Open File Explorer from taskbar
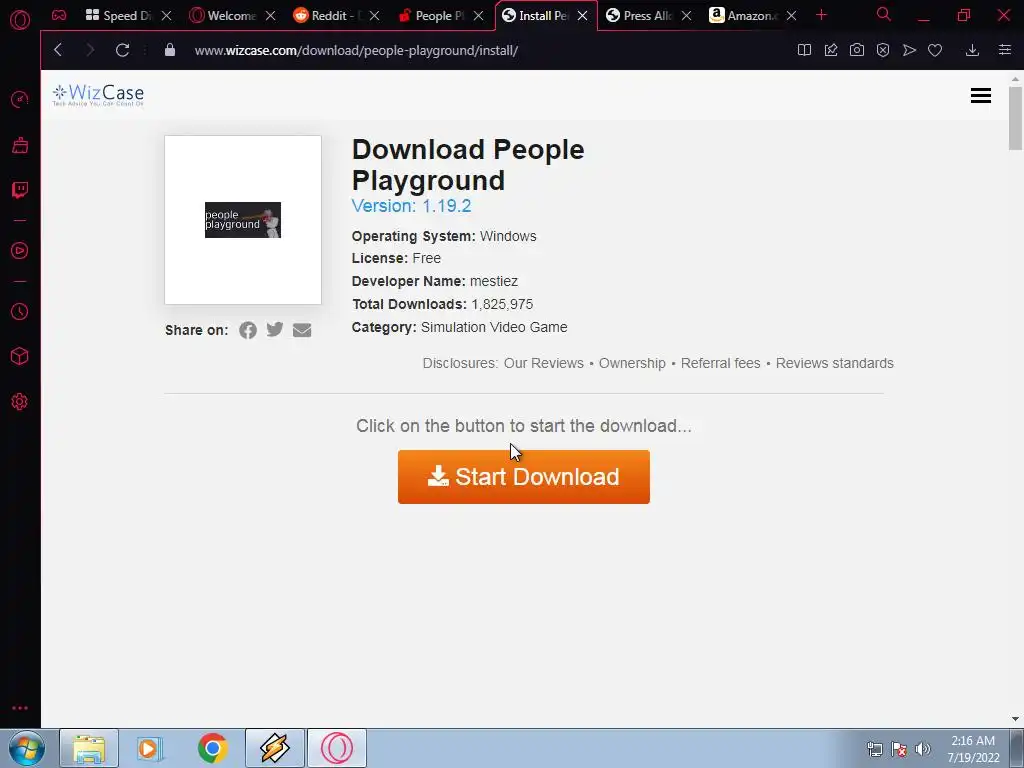 (89, 748)
